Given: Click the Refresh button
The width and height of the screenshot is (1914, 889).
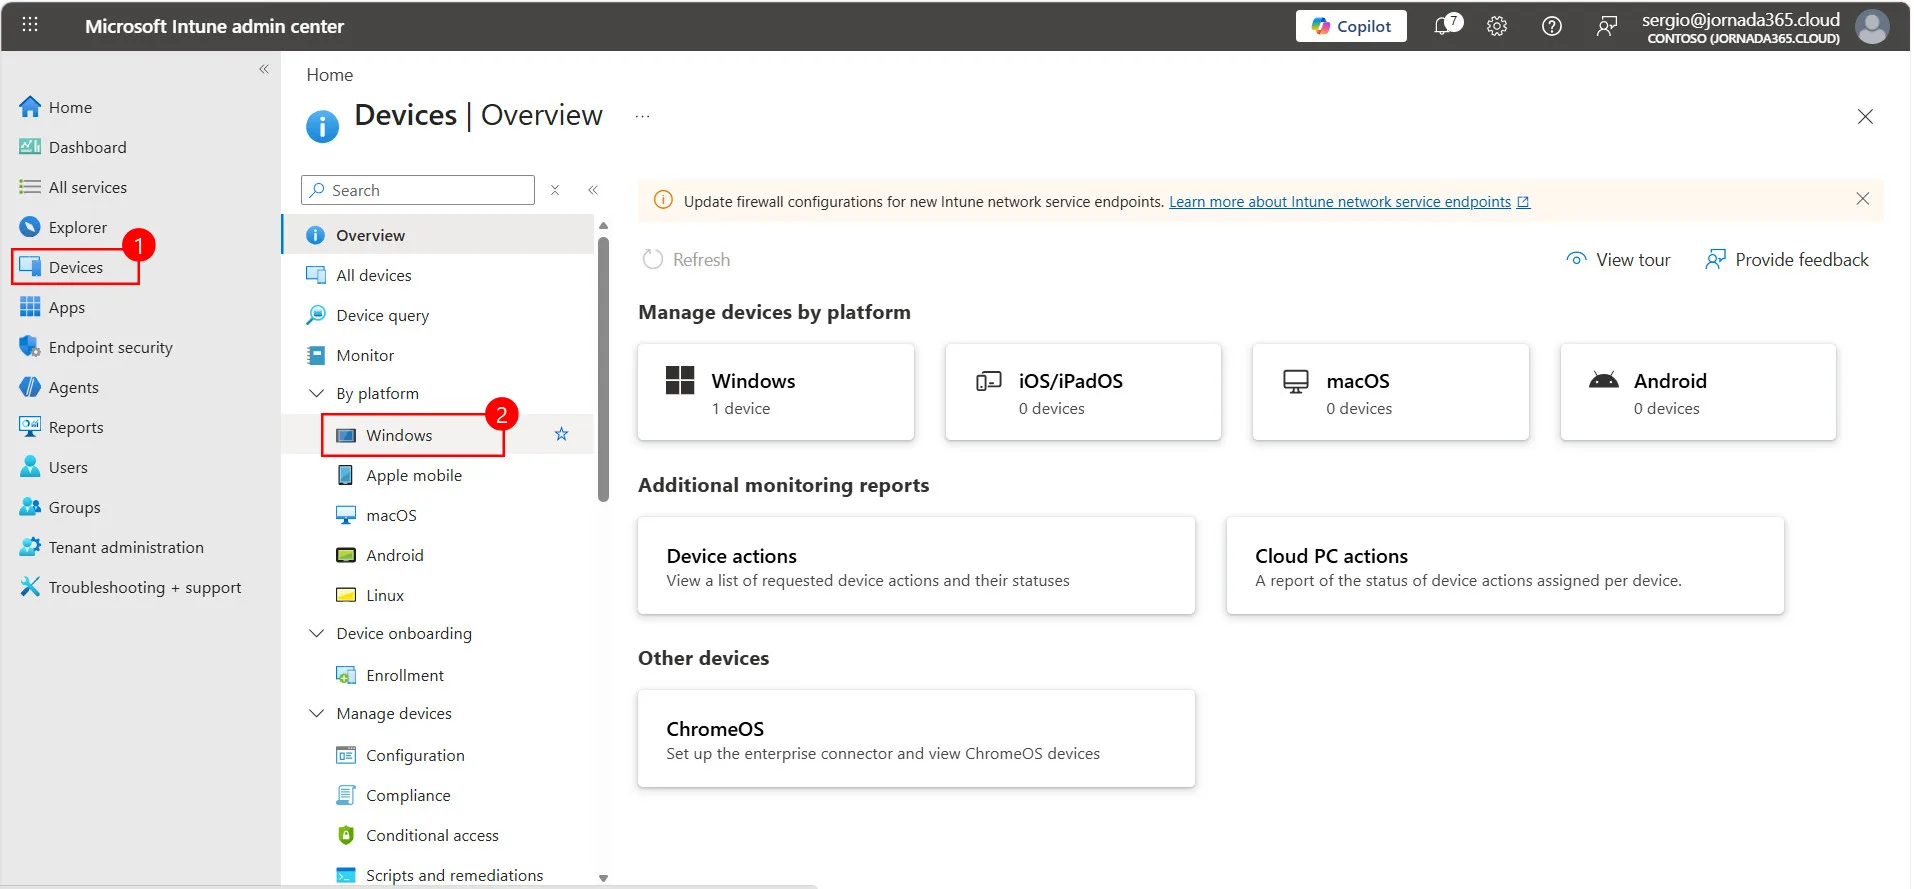Looking at the screenshot, I should 687,260.
